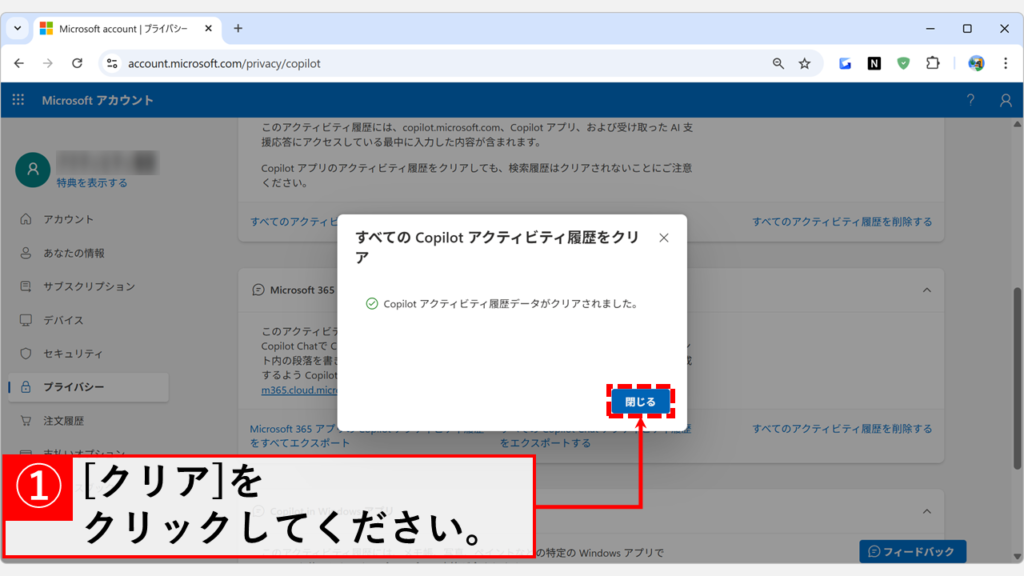Open the Chrome three-dot menu
This screenshot has height=576, width=1024.
point(1005,63)
